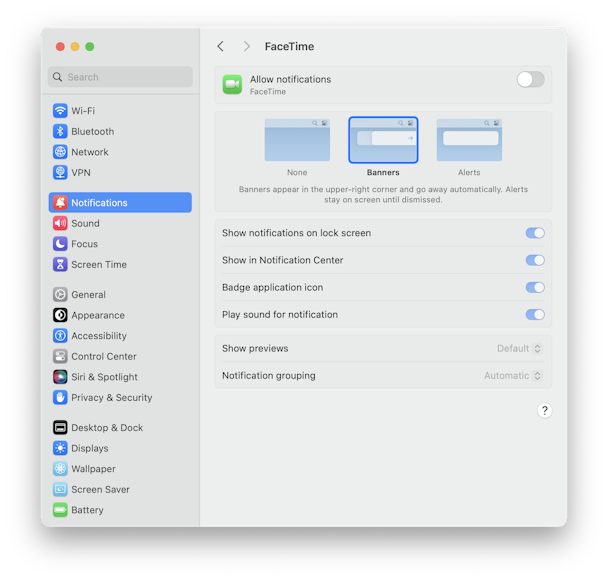Open the Show previews Default dropdown
608x581 pixels.
point(520,348)
